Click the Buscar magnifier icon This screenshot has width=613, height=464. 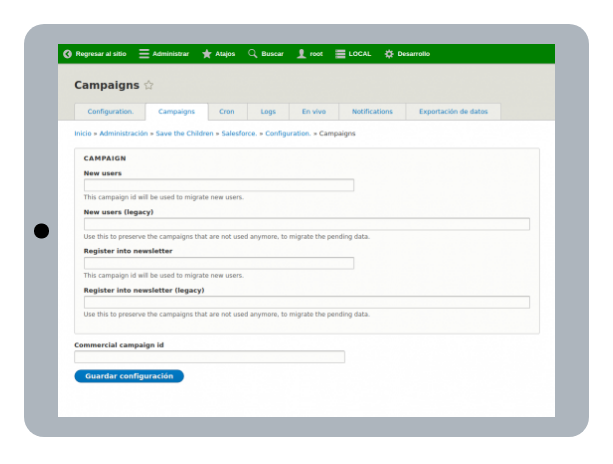253,54
